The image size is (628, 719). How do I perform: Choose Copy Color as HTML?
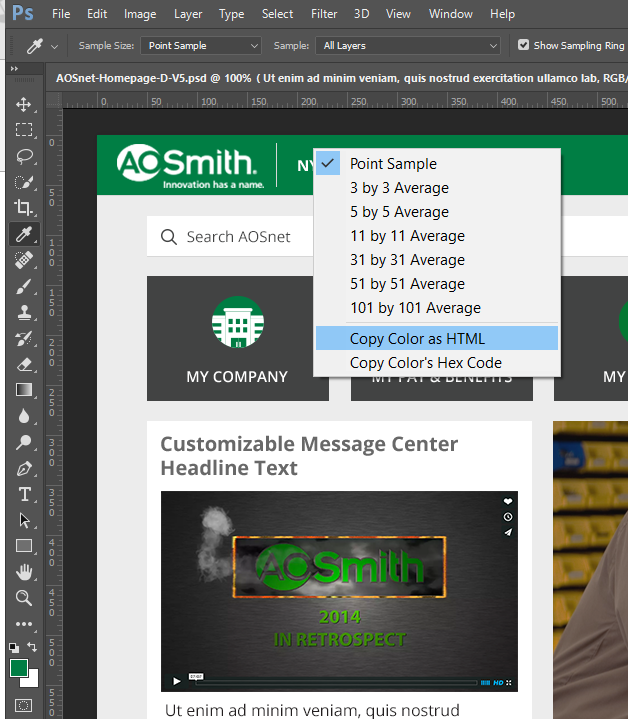(437, 338)
